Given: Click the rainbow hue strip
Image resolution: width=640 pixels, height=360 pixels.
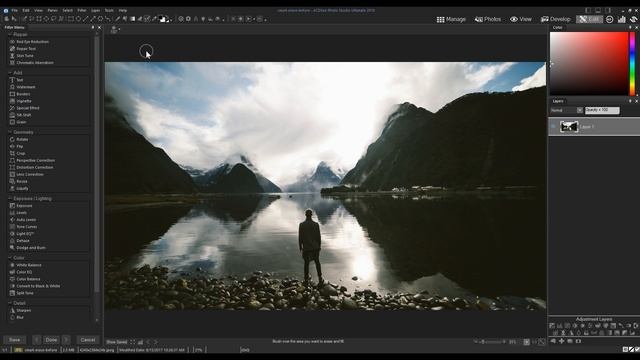Looking at the screenshot, I should tap(632, 64).
